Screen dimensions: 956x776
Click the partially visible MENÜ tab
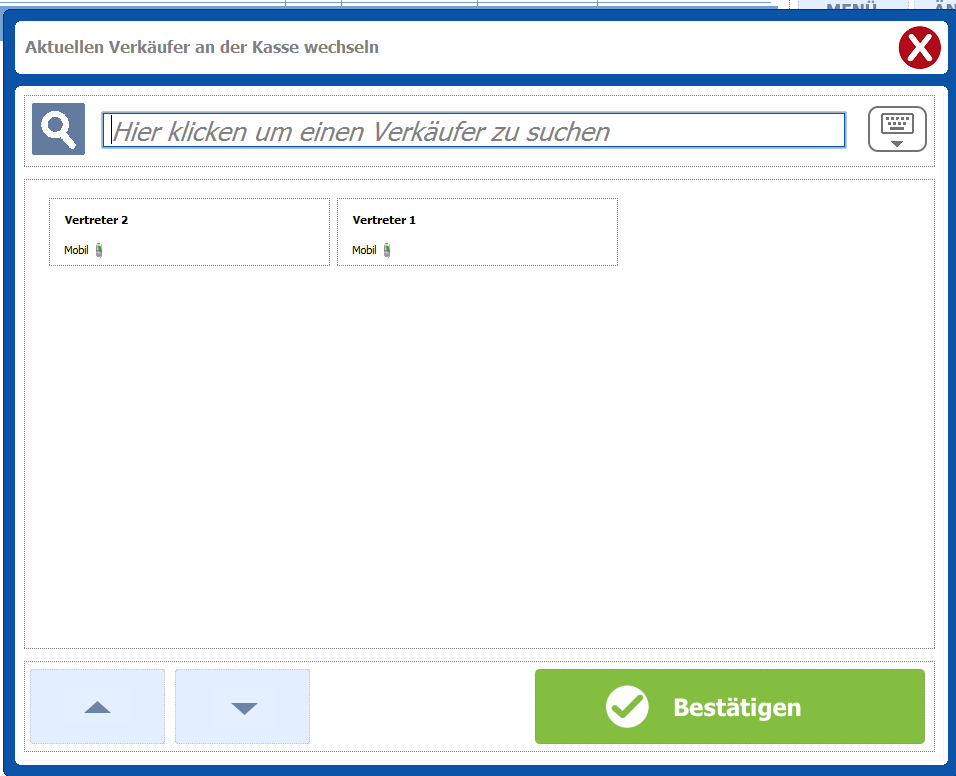[x=851, y=7]
